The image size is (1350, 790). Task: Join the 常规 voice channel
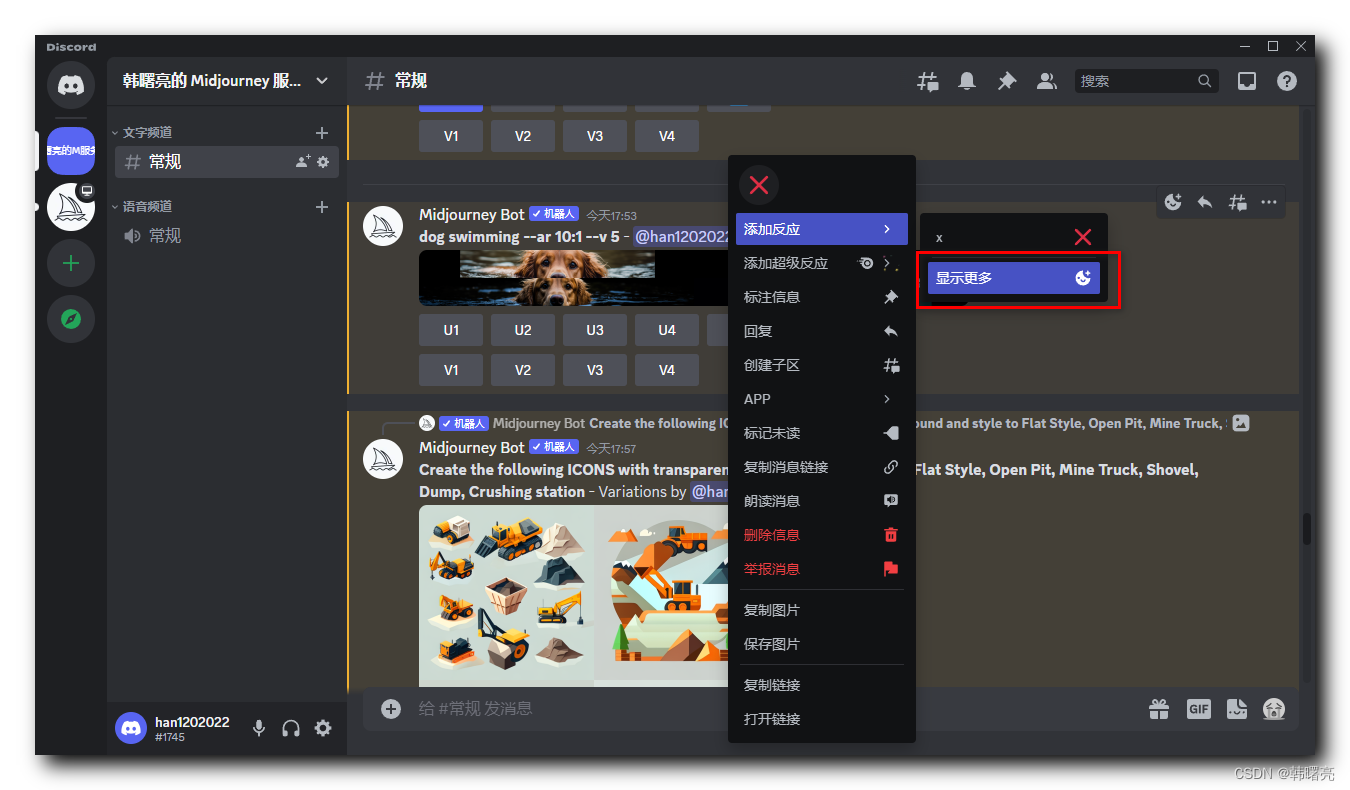(x=227, y=236)
